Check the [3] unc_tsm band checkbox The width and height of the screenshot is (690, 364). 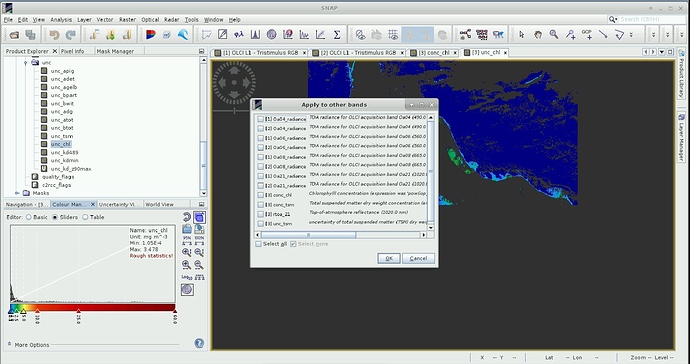[x=261, y=224]
